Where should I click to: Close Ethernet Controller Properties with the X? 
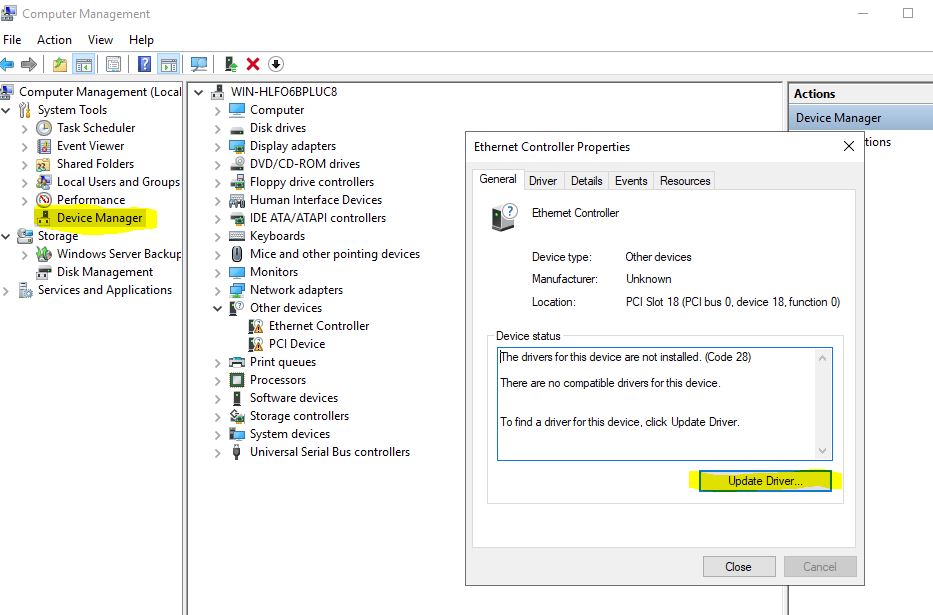[x=849, y=146]
